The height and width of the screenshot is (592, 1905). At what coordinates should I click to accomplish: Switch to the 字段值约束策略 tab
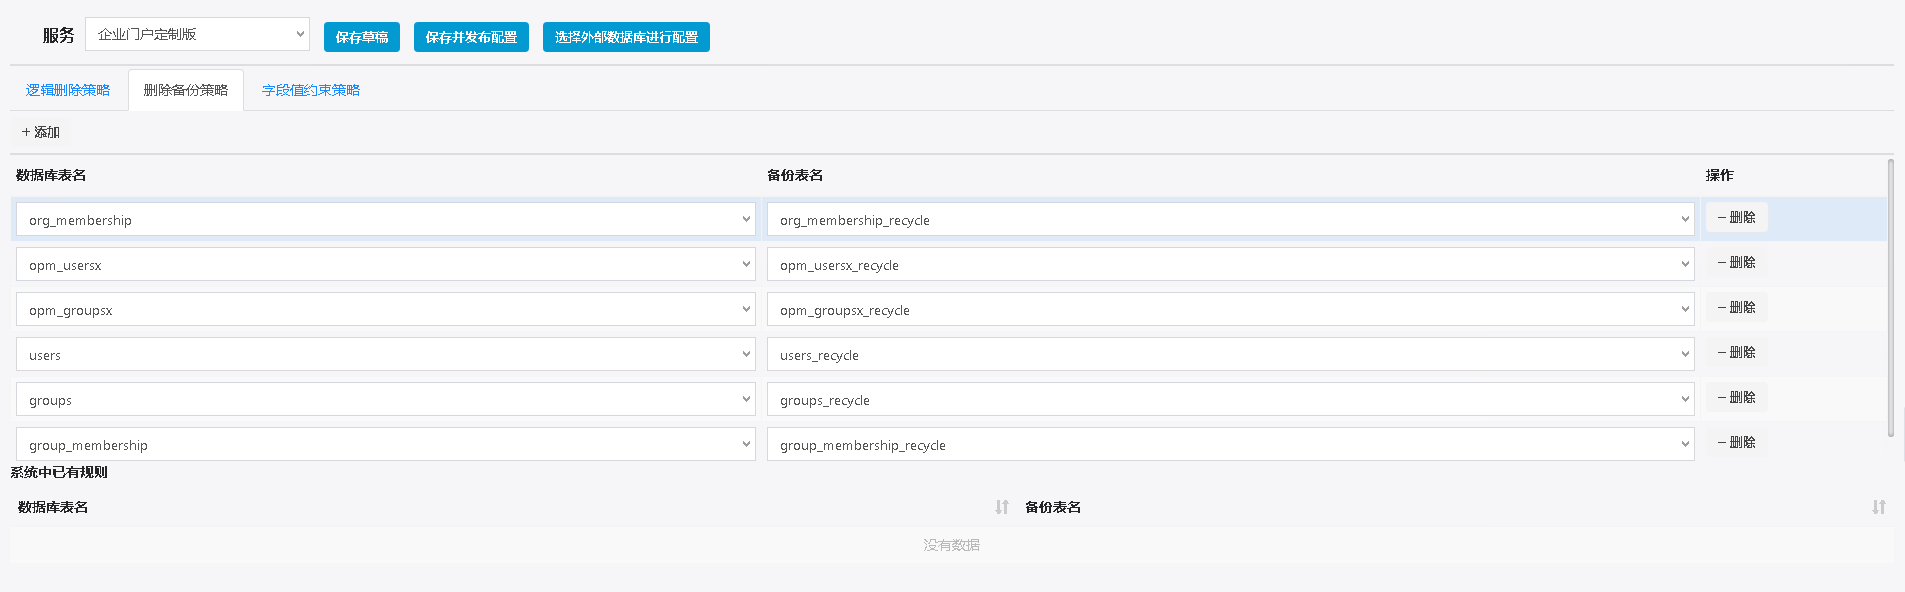pyautogui.click(x=311, y=90)
